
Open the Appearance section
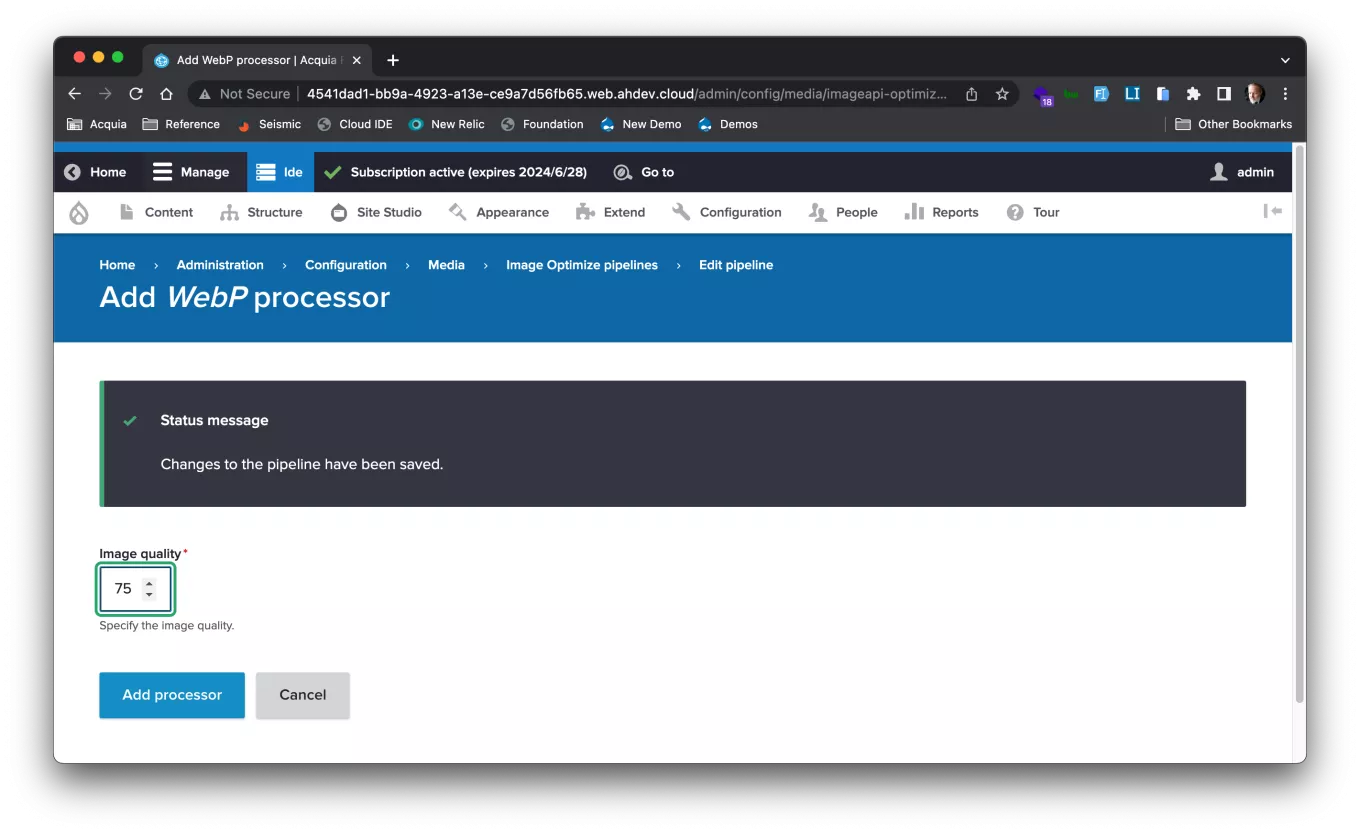pos(513,212)
